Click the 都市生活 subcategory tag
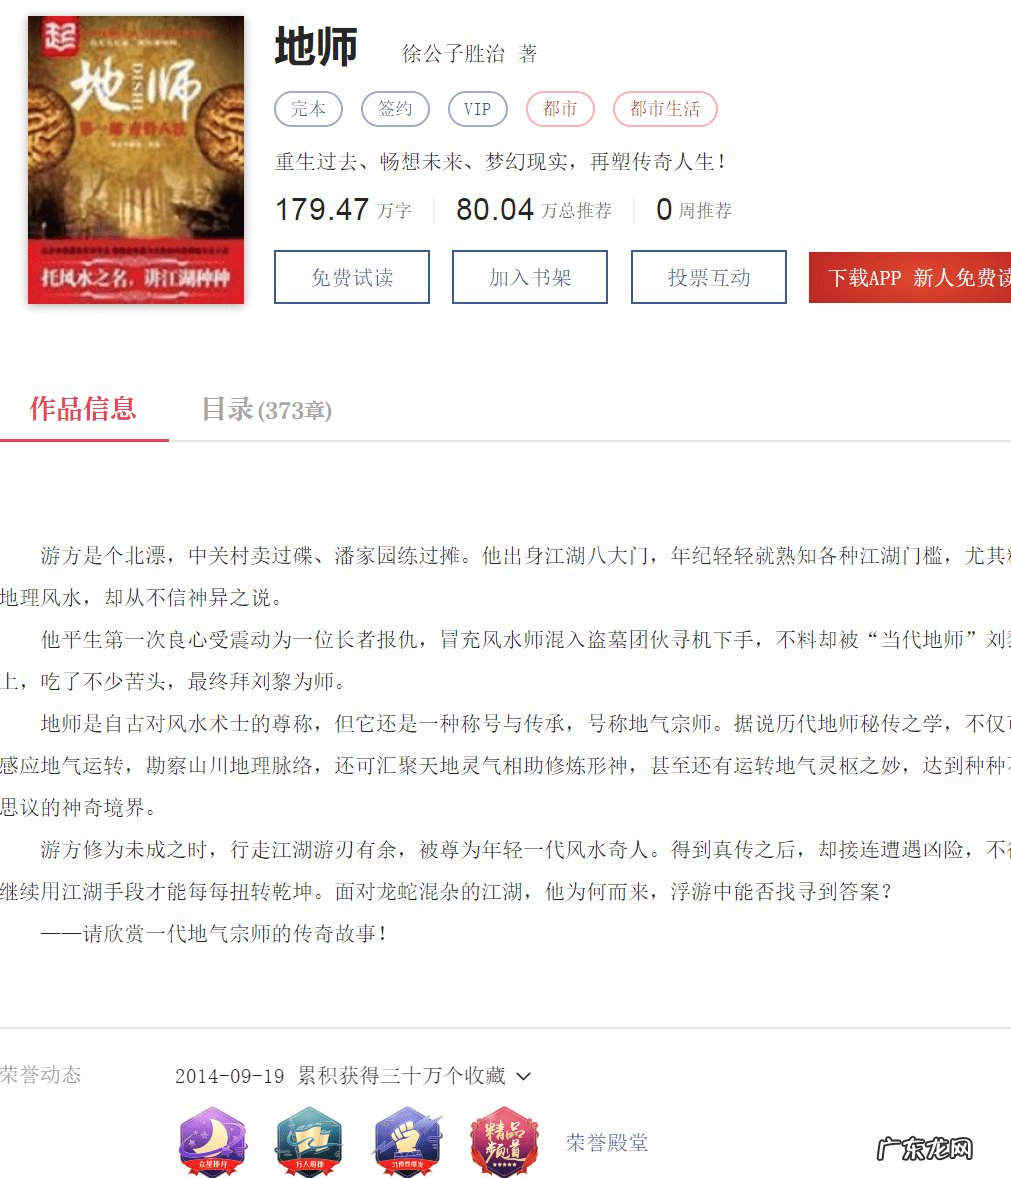 tap(665, 109)
